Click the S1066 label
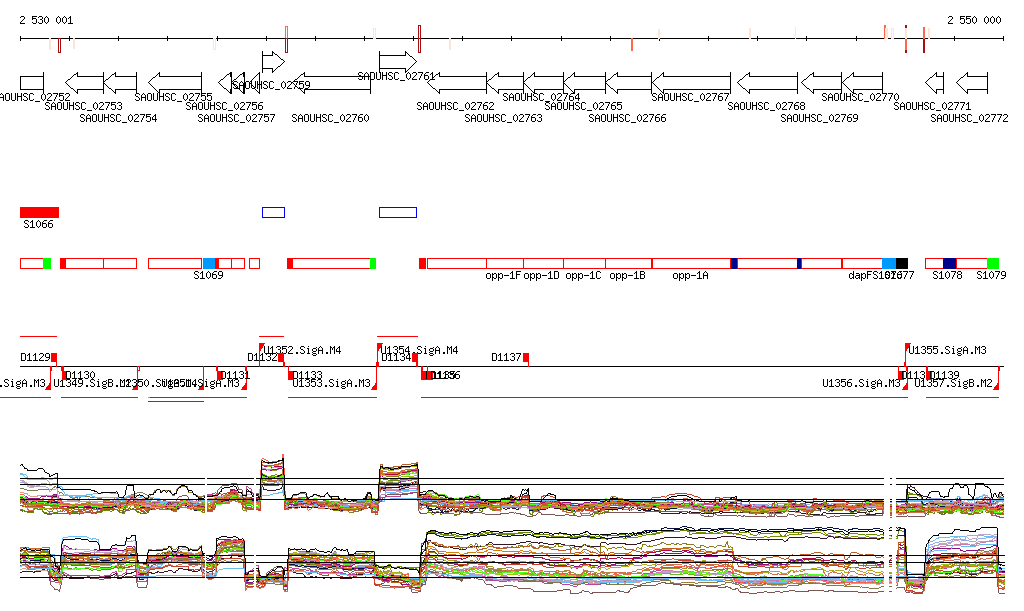 click(39, 225)
